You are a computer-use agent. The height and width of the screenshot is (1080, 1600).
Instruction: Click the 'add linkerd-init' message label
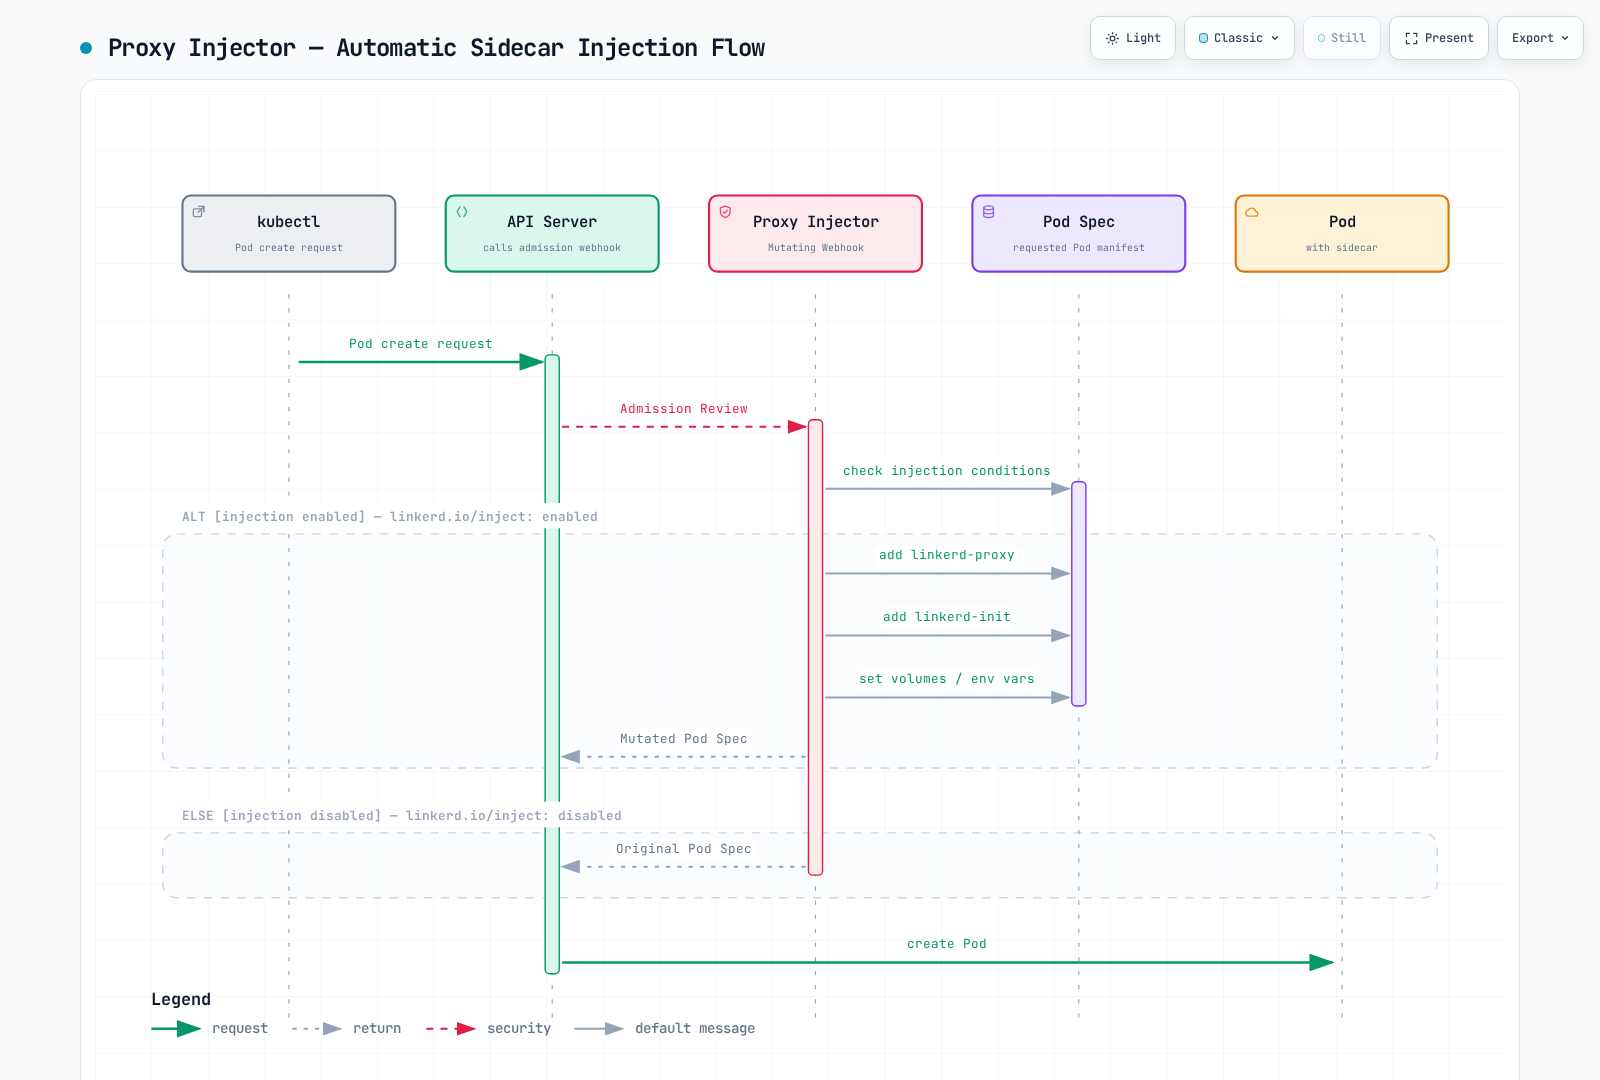click(x=947, y=617)
